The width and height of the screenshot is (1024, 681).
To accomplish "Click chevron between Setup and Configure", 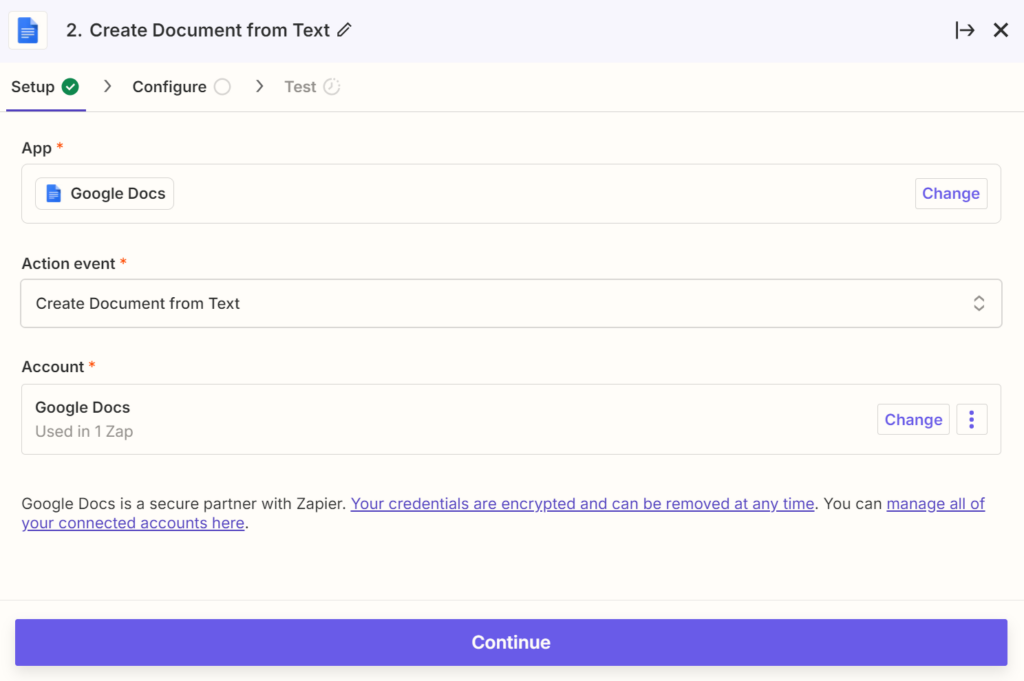I will point(108,86).
